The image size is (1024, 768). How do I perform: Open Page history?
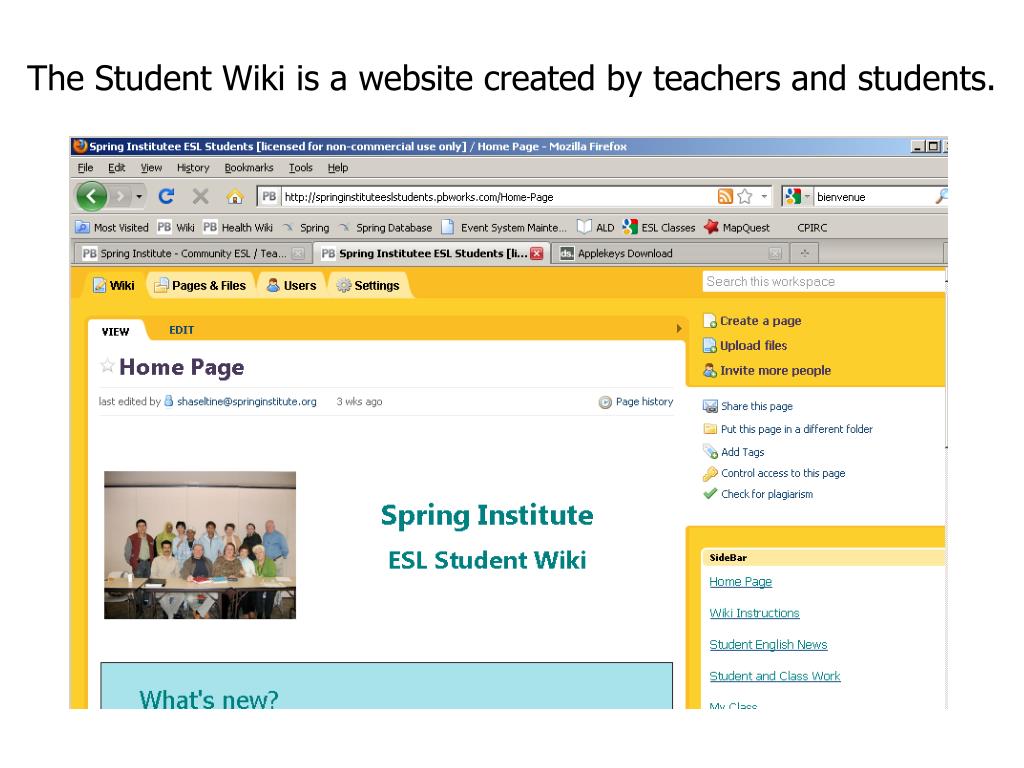(636, 402)
